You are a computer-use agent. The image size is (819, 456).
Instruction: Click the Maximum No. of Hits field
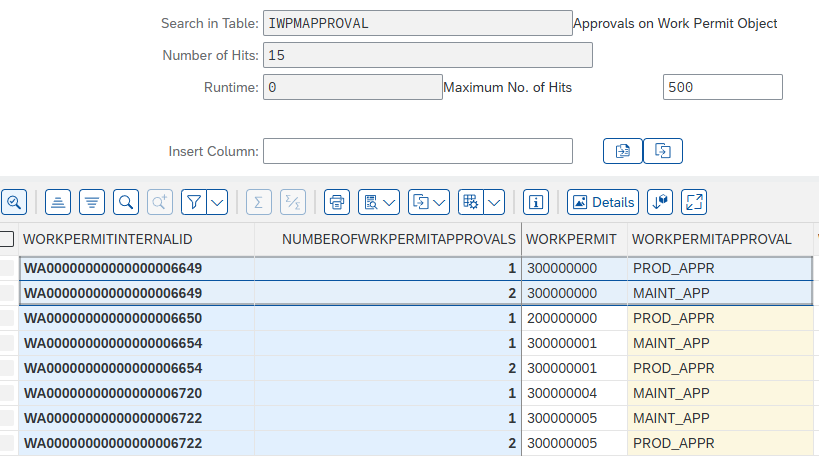tap(722, 87)
